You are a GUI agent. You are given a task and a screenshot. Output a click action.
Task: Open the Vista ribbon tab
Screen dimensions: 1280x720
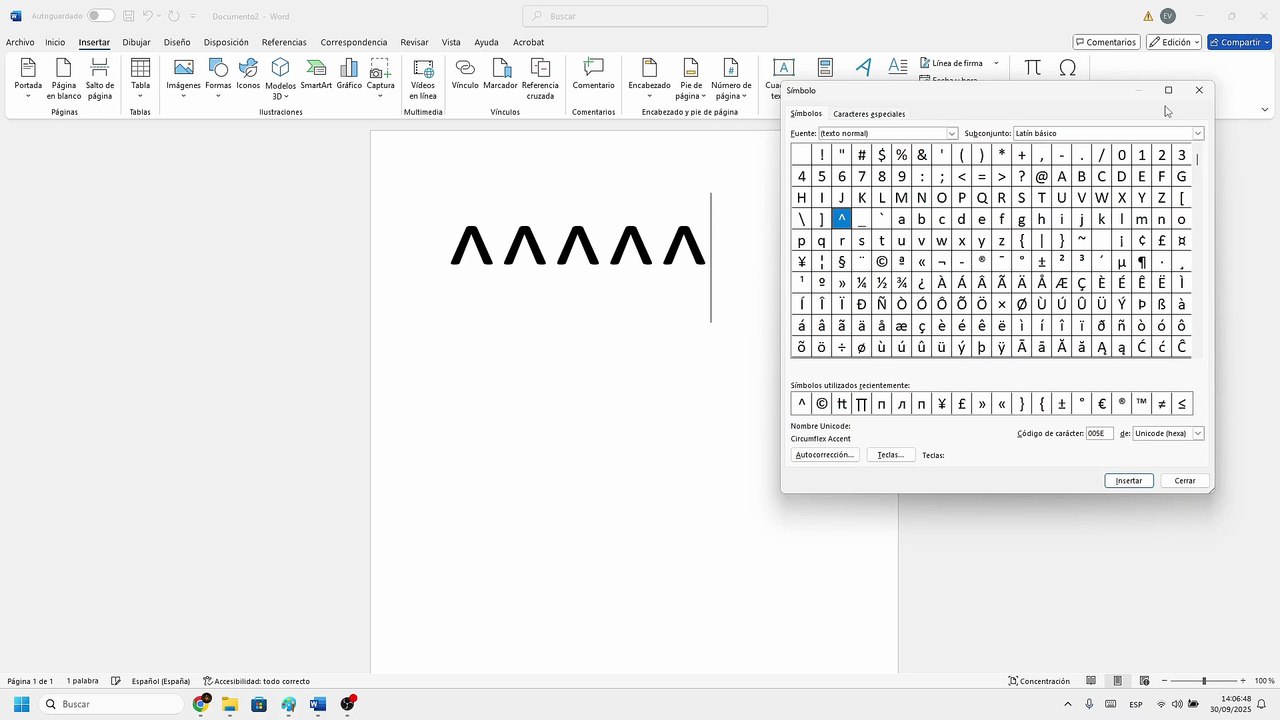(451, 42)
